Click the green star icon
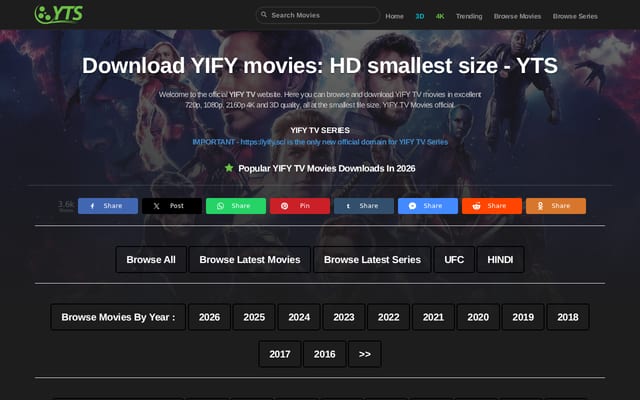The height and width of the screenshot is (400, 640). point(229,168)
